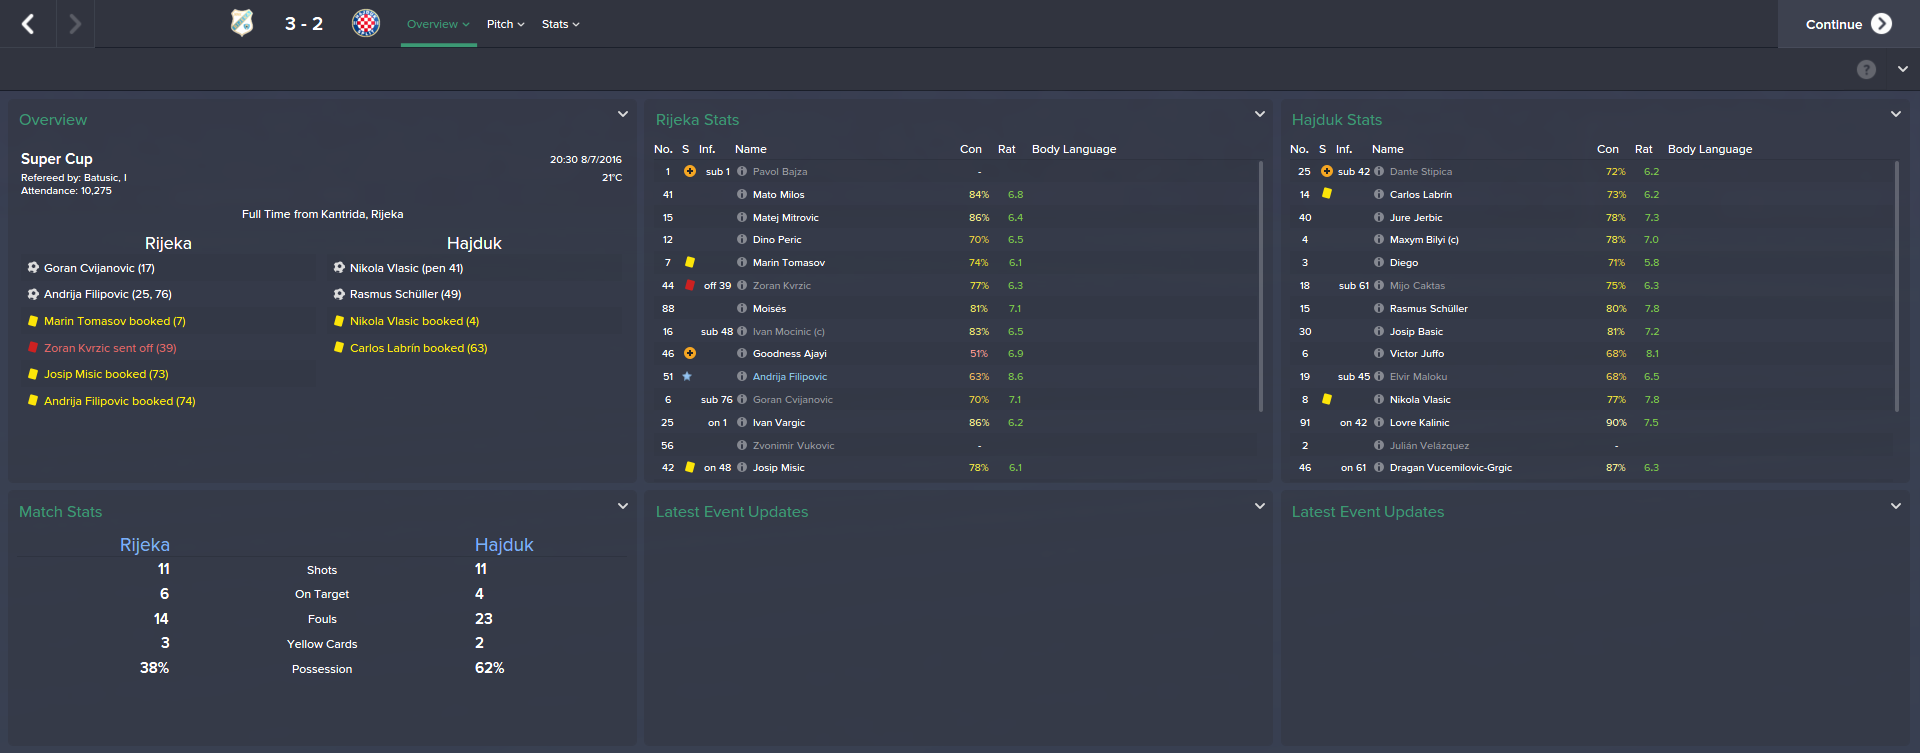Click the back navigation arrow
This screenshot has width=1920, height=753.
point(28,24)
